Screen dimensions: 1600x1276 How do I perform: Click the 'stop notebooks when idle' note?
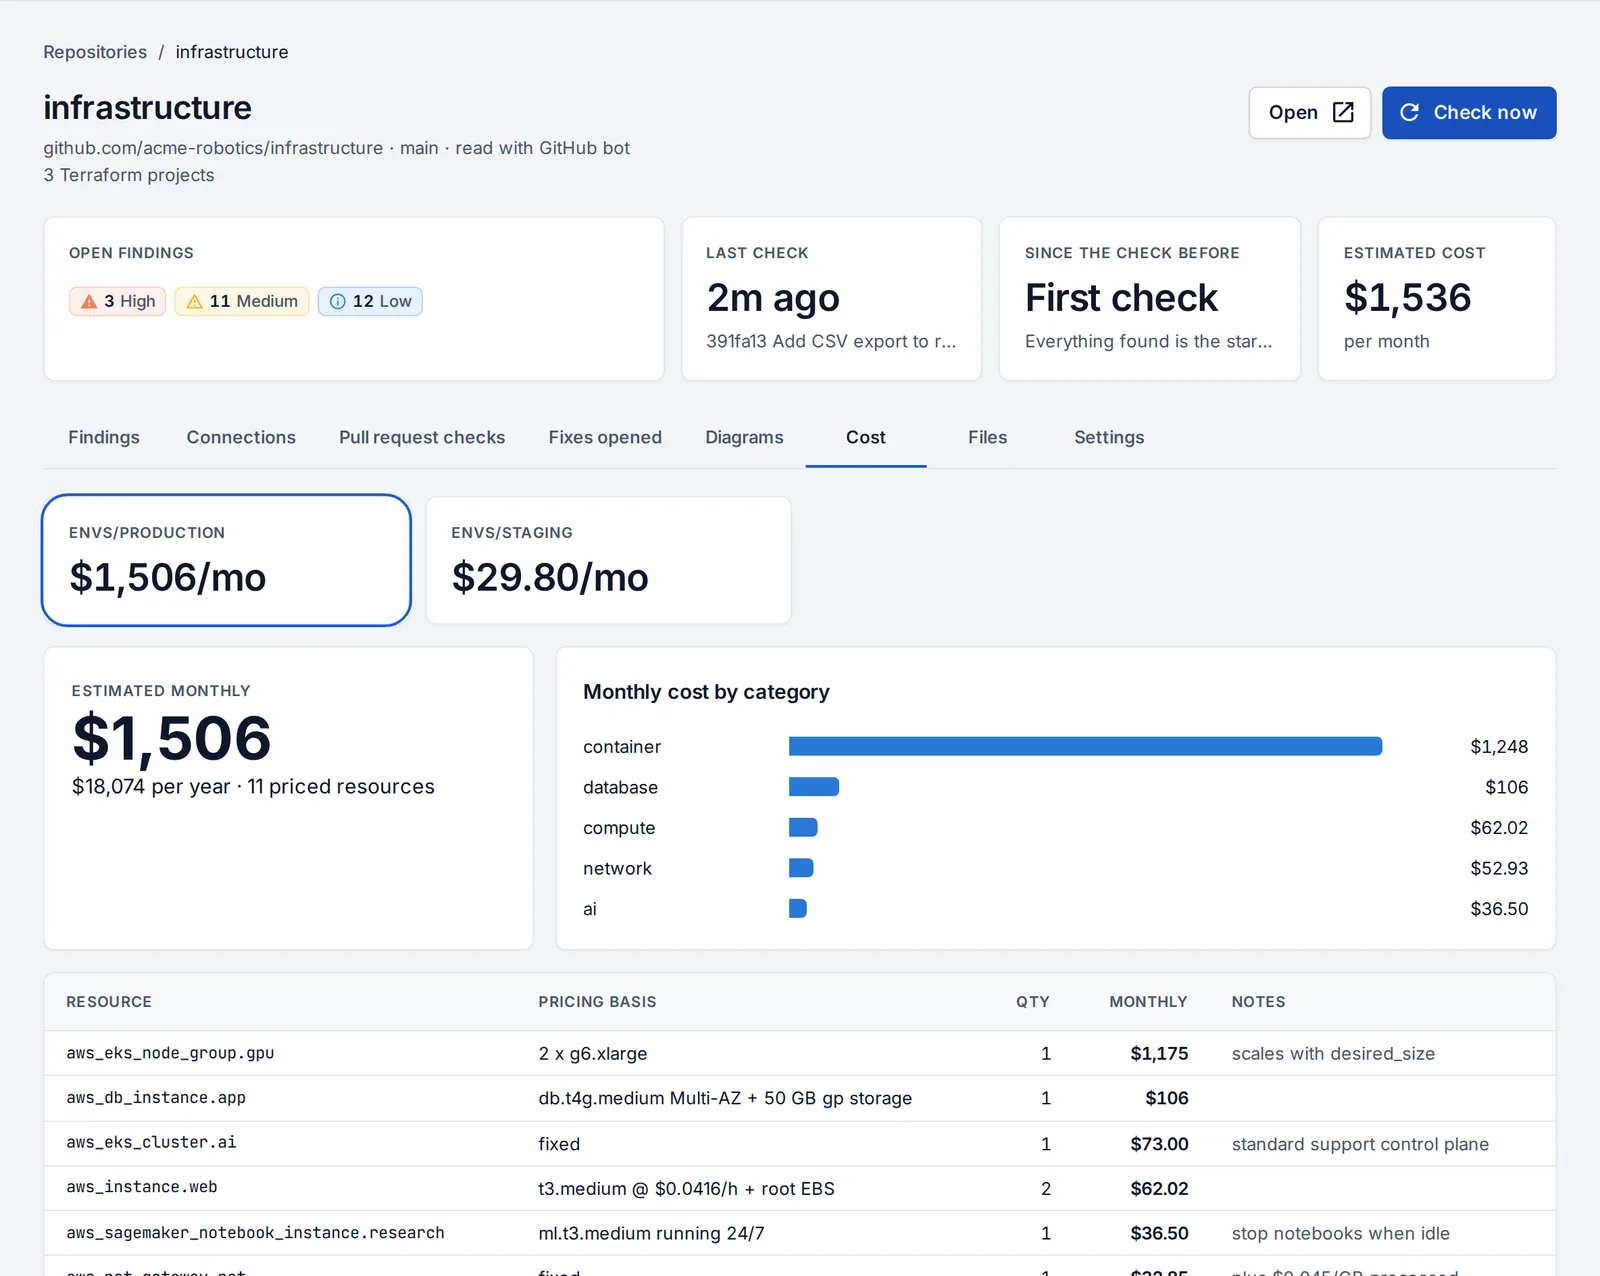click(1340, 1233)
